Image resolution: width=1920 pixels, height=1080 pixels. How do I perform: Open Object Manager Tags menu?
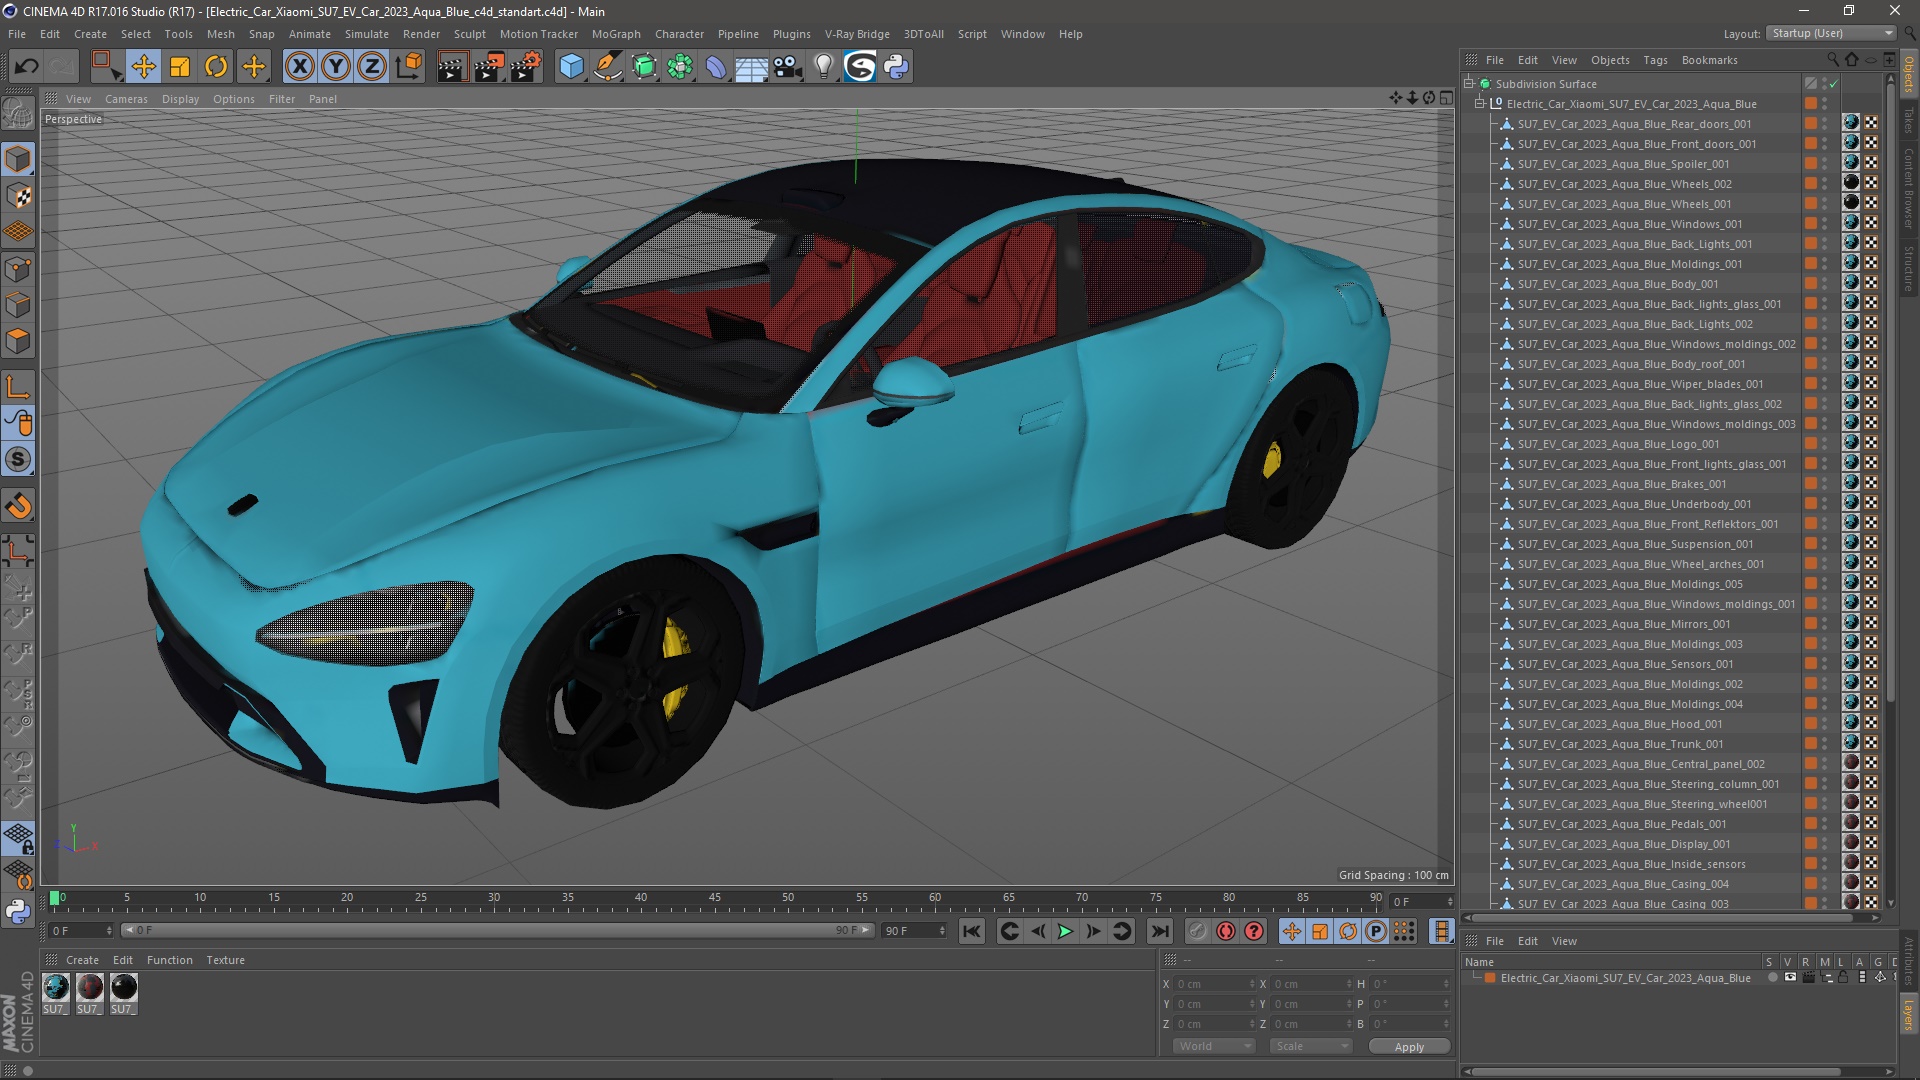1655,60
